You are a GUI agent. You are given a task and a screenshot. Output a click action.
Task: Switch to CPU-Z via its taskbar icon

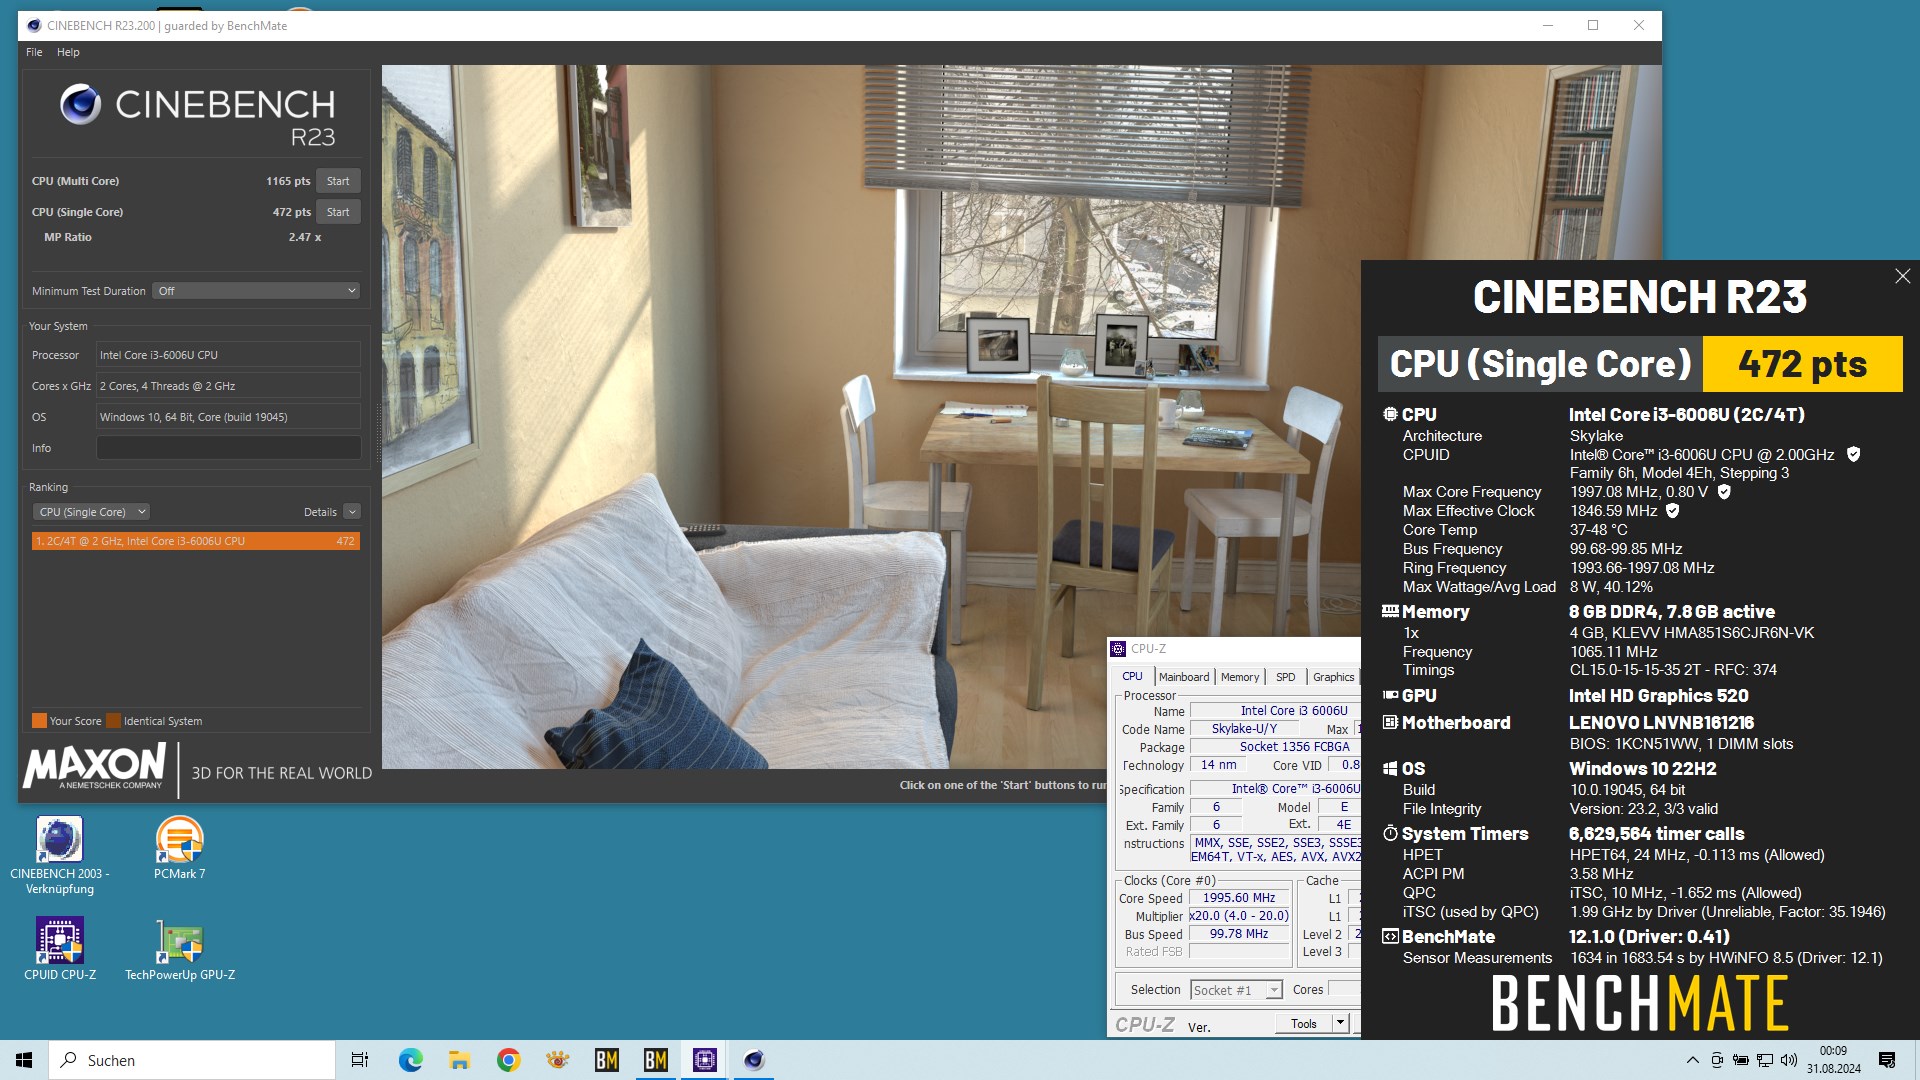pyautogui.click(x=704, y=1060)
